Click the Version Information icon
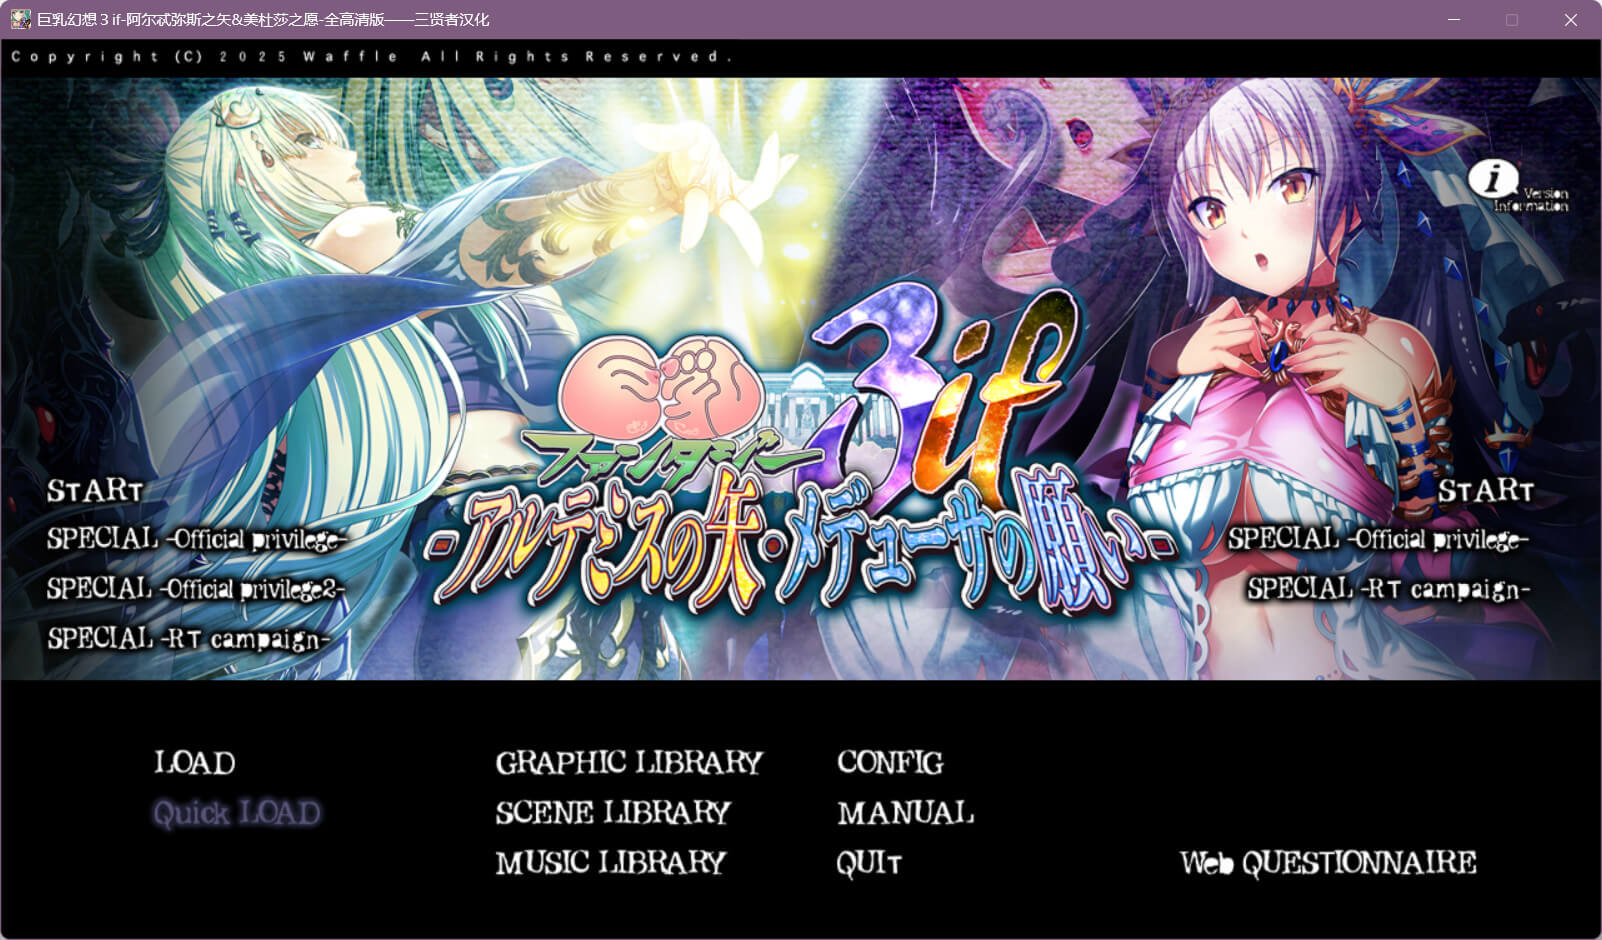Screen dimensions: 1602x940 coord(1494,181)
